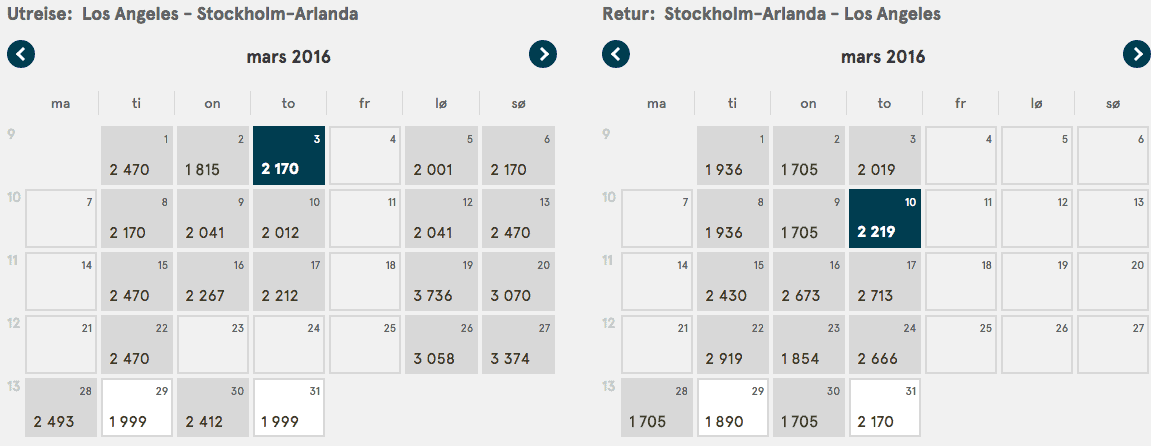The image size is (1151, 446).
Task: Select return March 17 fare 2 713
Action: pyautogui.click(x=884, y=281)
